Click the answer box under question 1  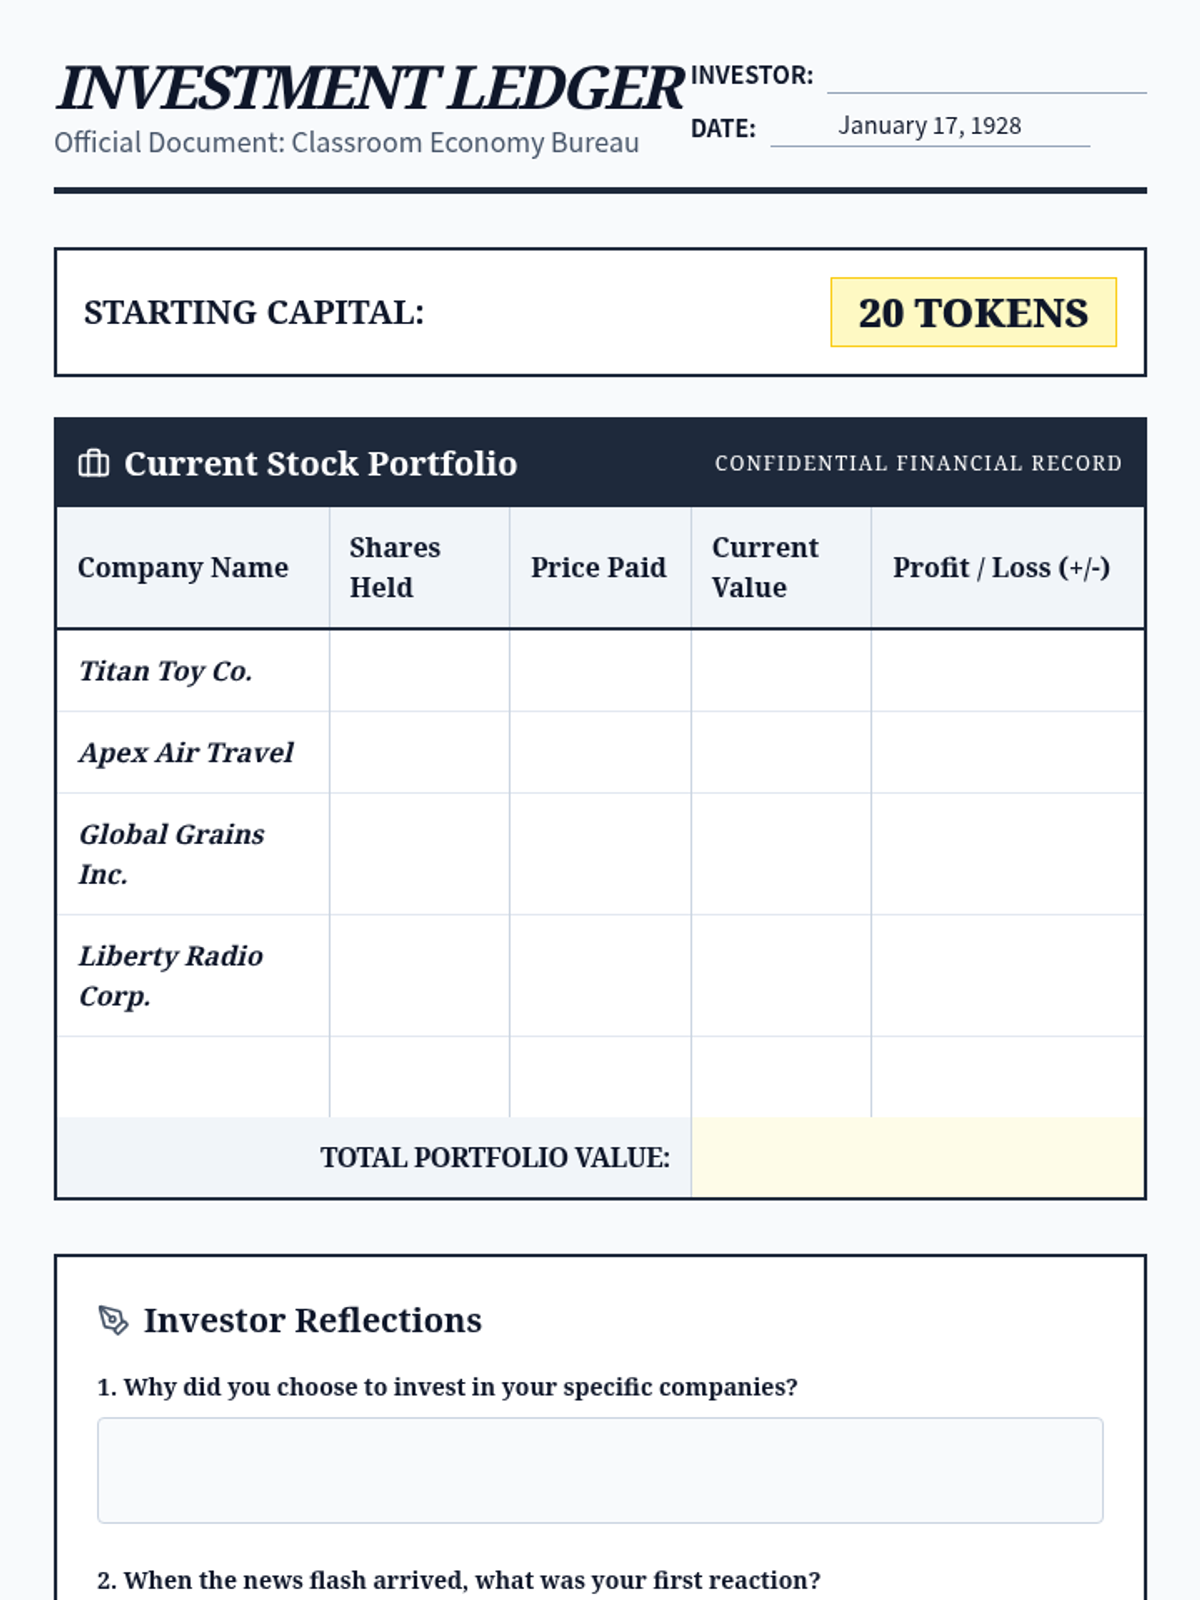click(x=600, y=1470)
